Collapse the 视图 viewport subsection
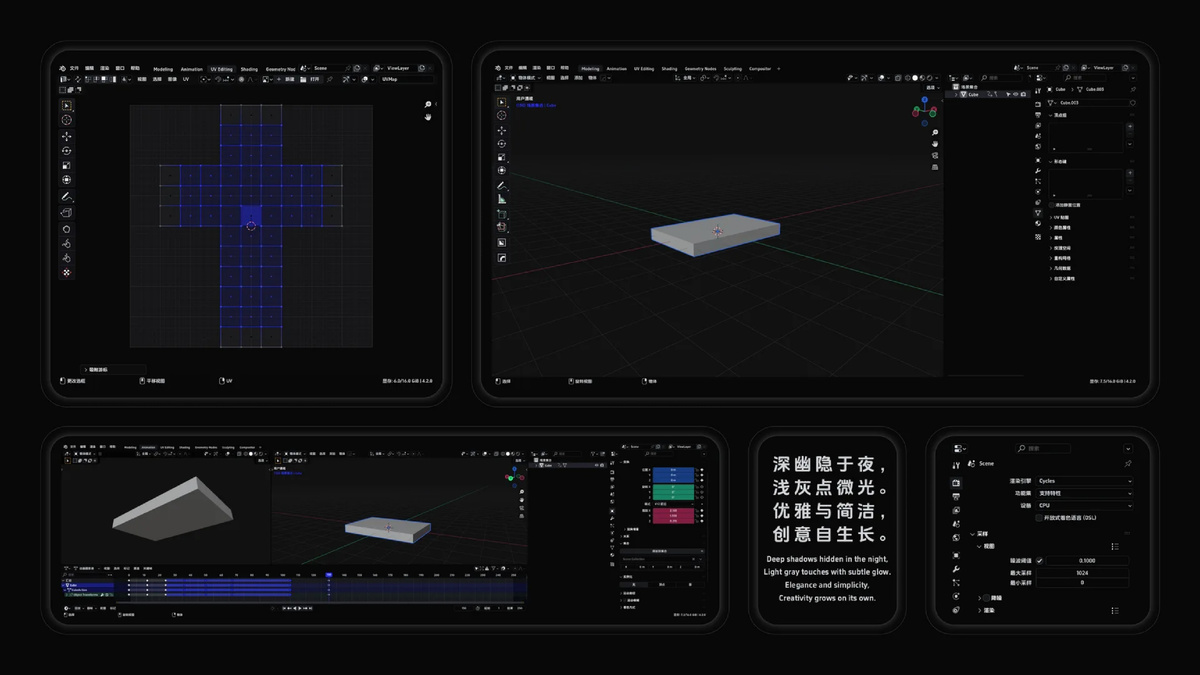The image size is (1200, 675). click(979, 546)
